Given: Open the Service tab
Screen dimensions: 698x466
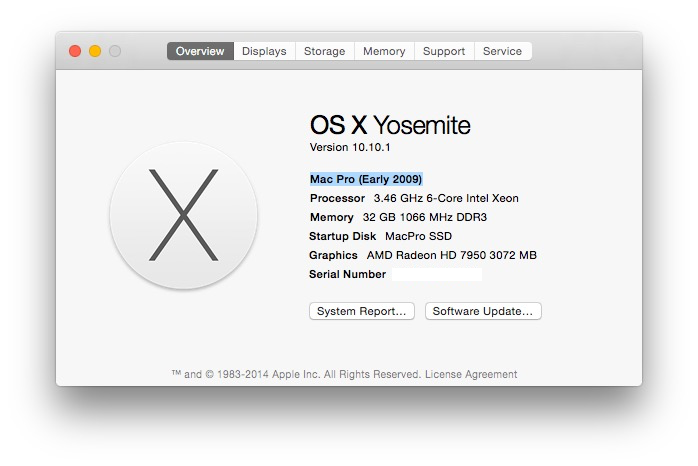Looking at the screenshot, I should 503,51.
